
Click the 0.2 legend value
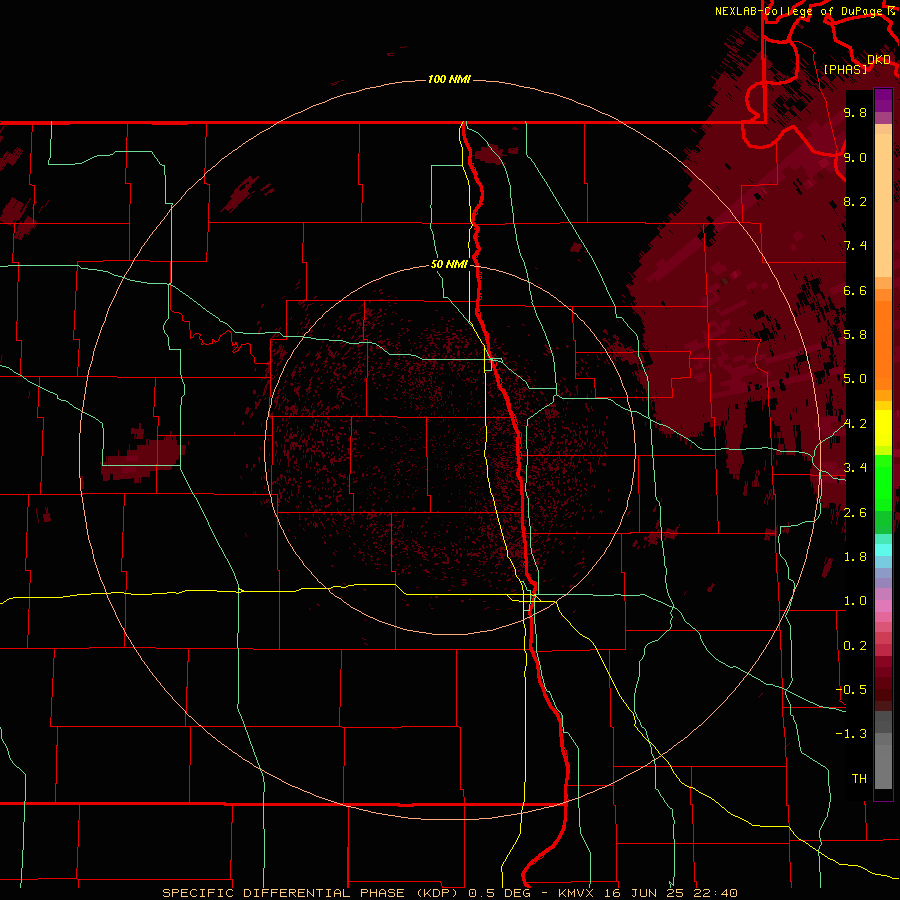[855, 646]
